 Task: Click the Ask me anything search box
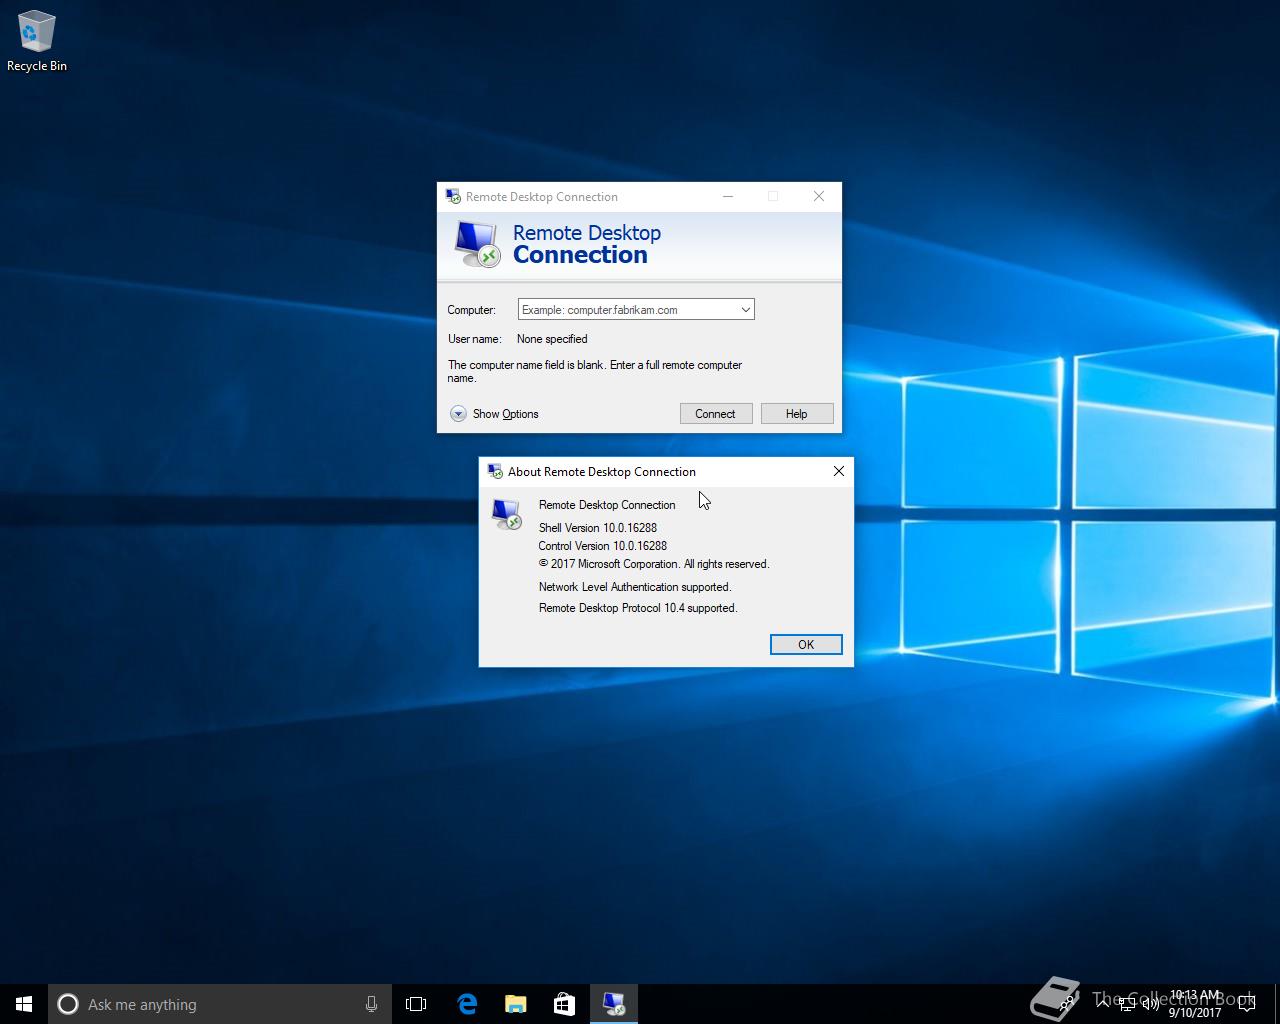click(219, 1004)
